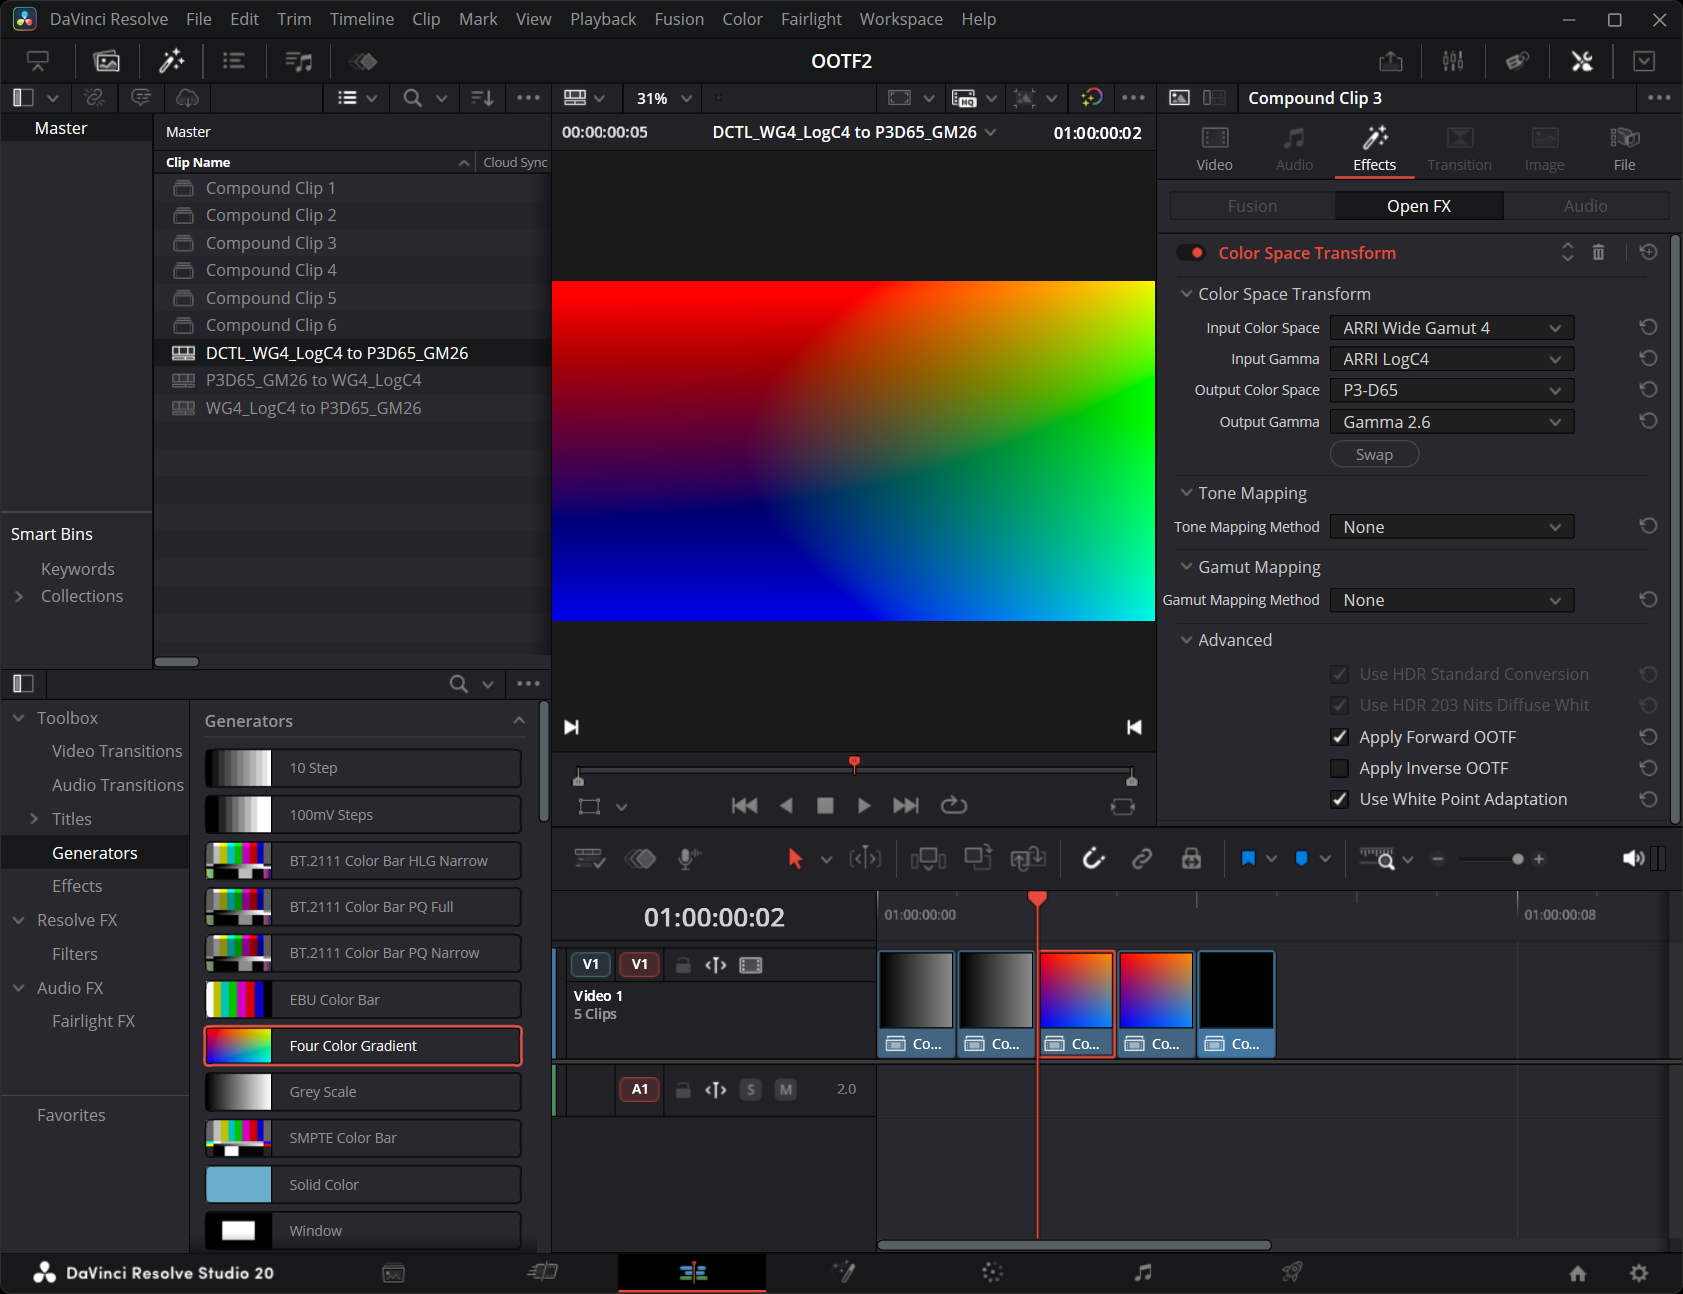The width and height of the screenshot is (1683, 1294).
Task: Open the Input Color Space dropdown
Action: click(x=1452, y=328)
